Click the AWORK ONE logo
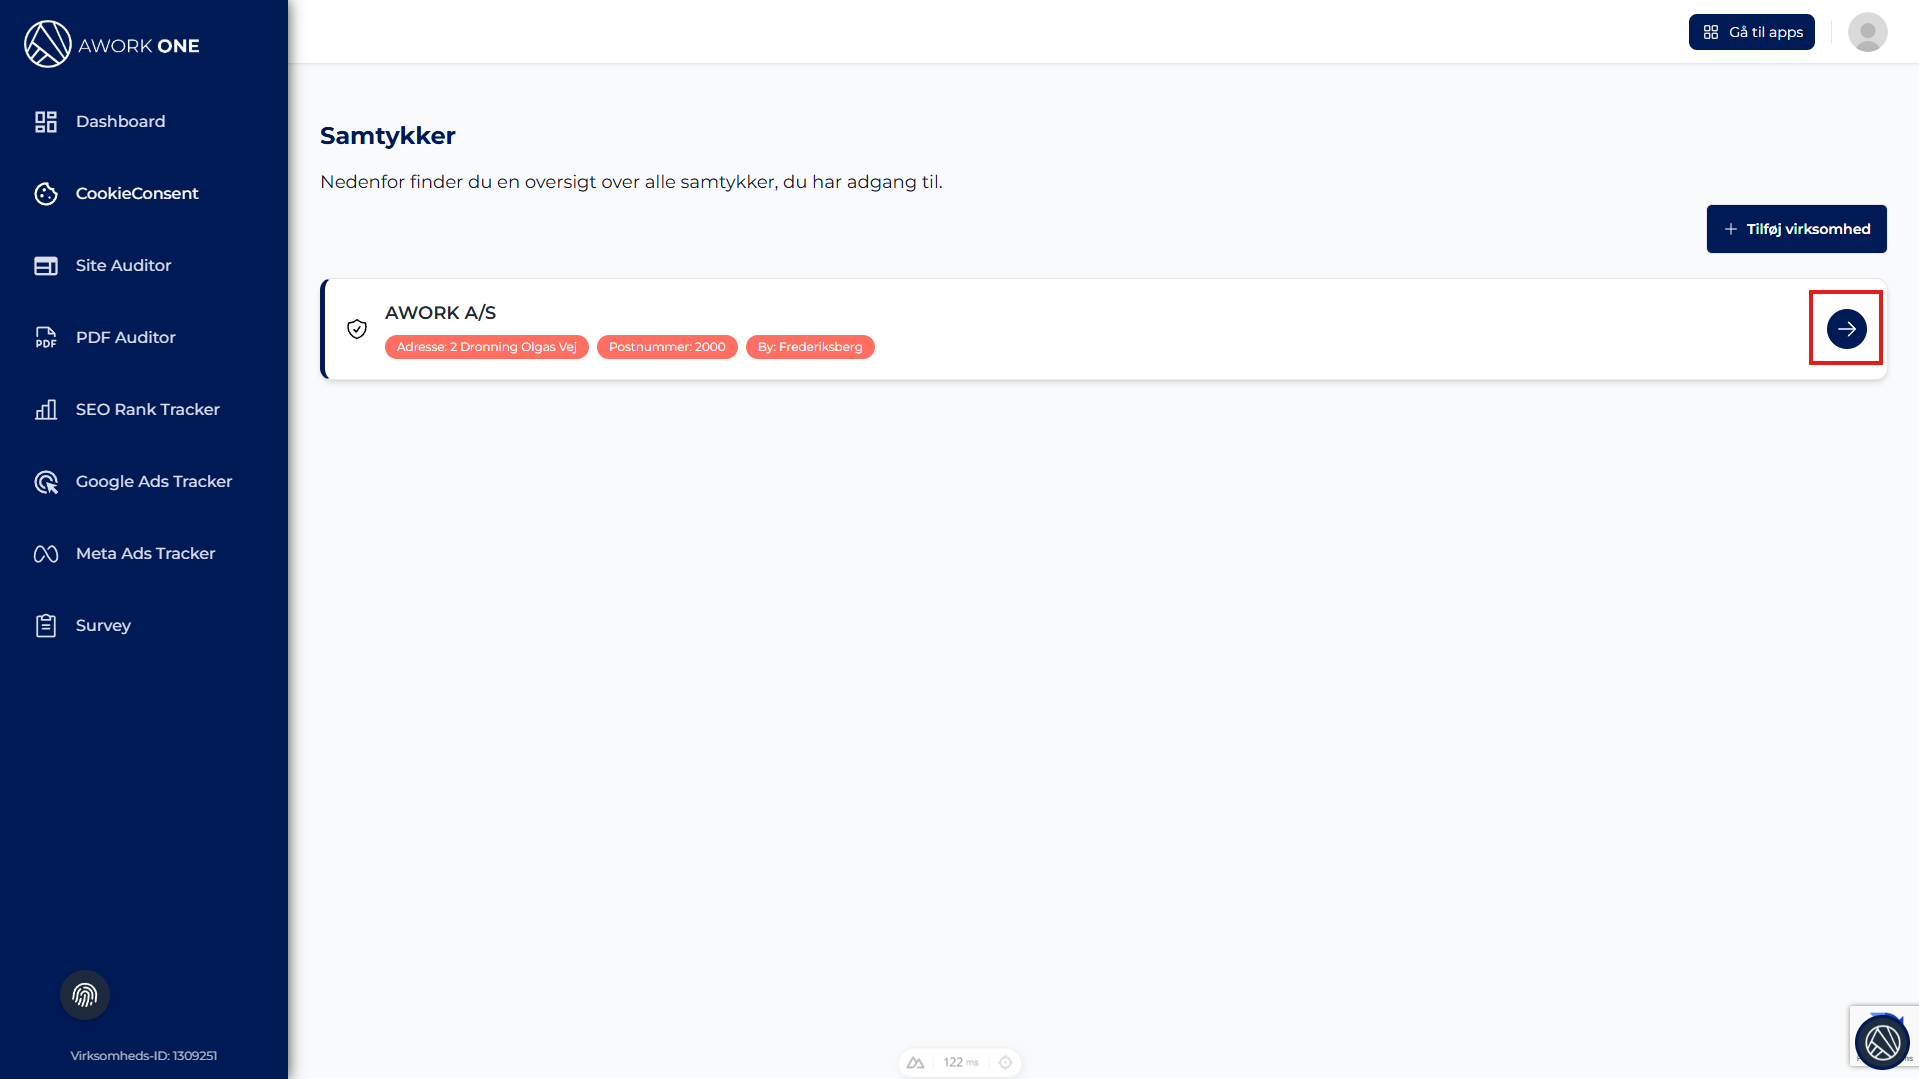 112,45
